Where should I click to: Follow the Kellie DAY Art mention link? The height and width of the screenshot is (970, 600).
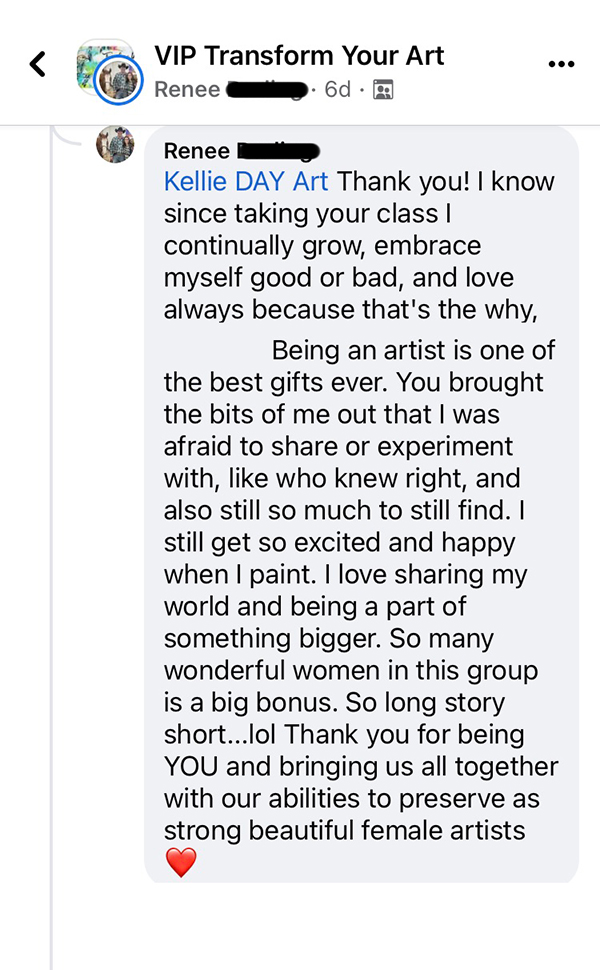tap(246, 181)
